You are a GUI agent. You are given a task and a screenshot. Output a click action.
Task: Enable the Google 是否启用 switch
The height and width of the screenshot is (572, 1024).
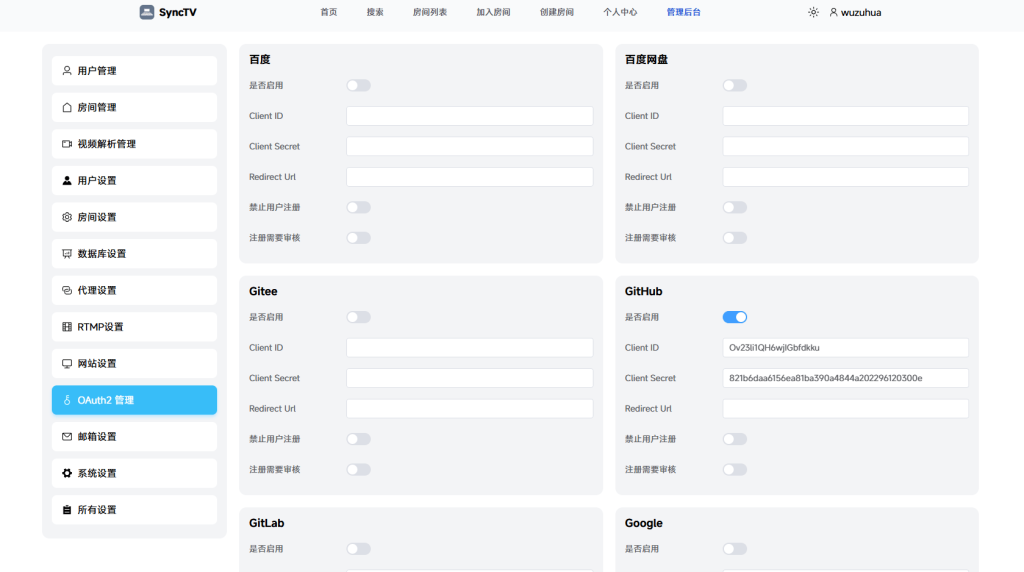(x=735, y=549)
